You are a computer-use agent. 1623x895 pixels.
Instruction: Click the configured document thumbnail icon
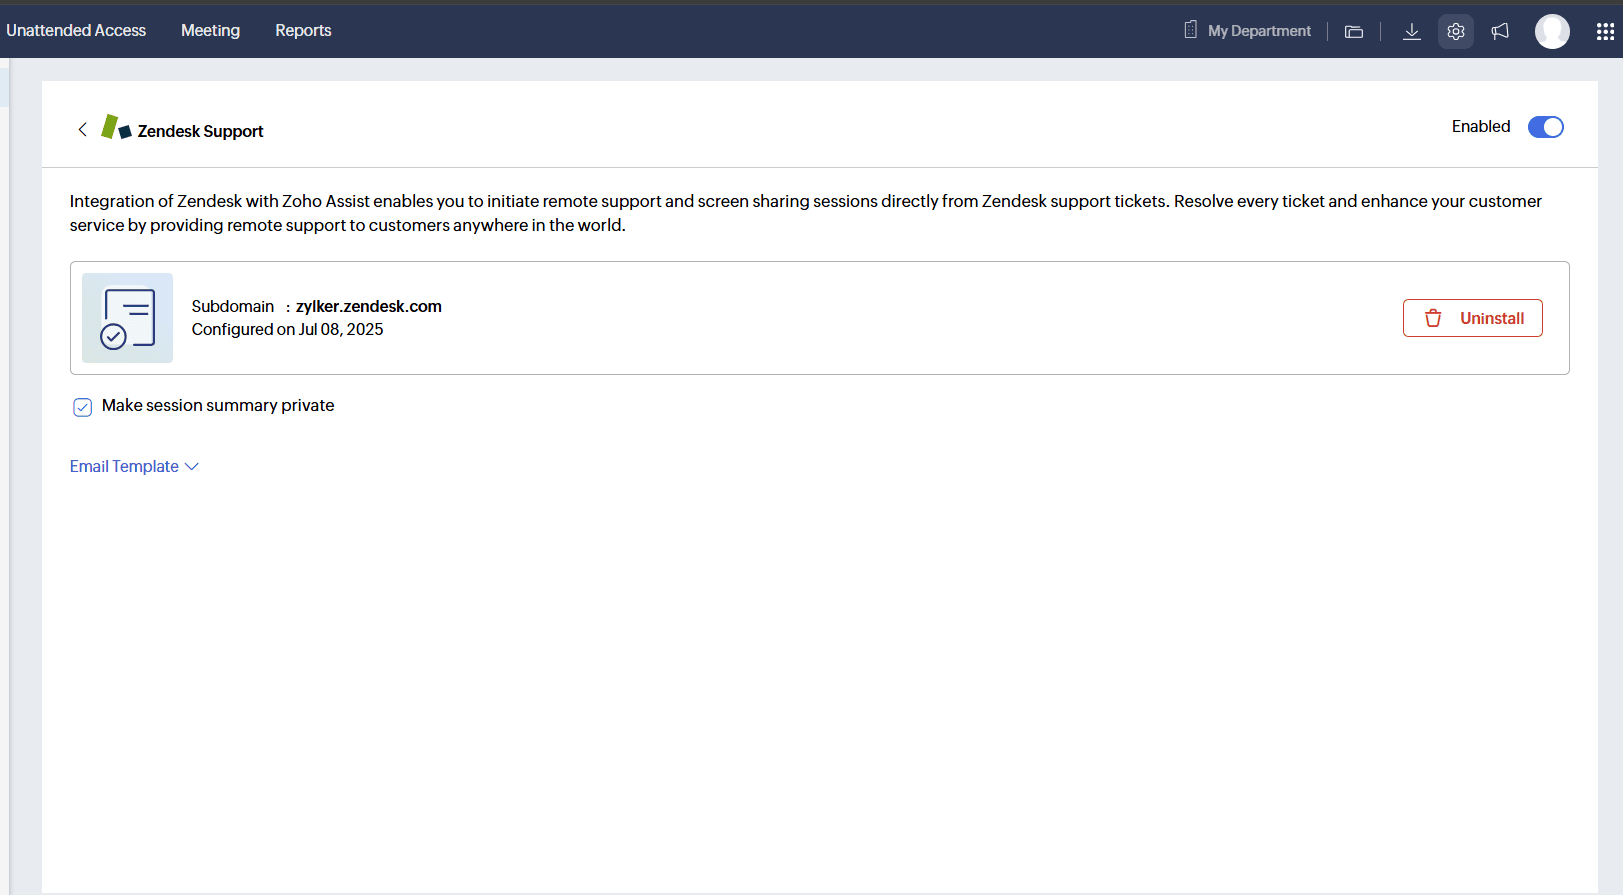[x=127, y=318]
